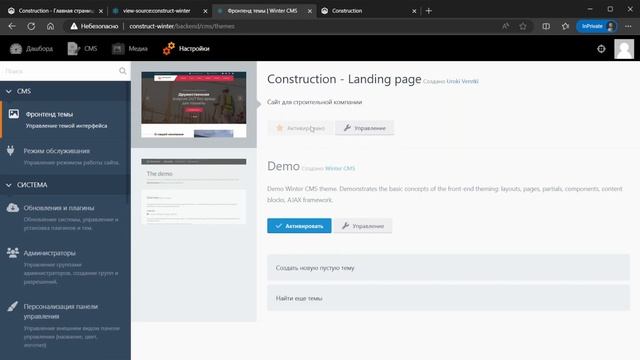Open Управление for Demo theme
640x360 pixels.
click(363, 226)
